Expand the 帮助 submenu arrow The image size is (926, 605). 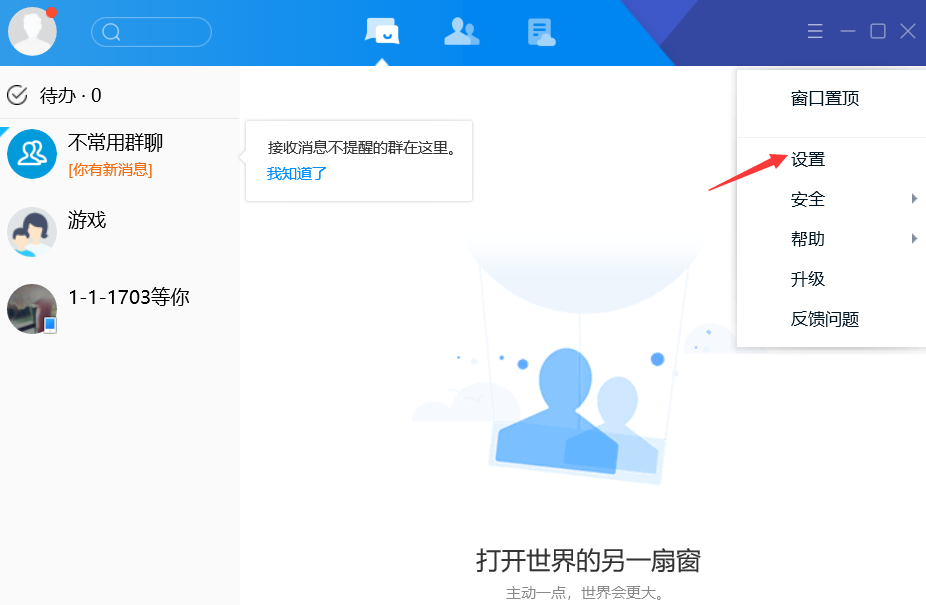click(914, 239)
